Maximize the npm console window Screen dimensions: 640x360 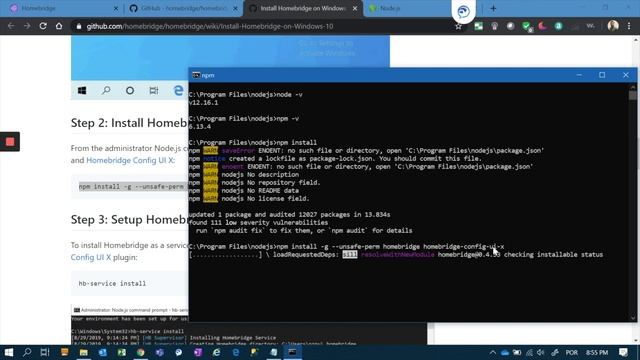(x=602, y=75)
